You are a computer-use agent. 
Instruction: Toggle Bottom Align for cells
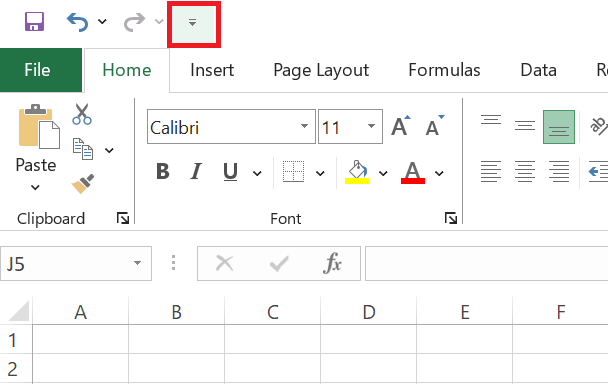[559, 127]
